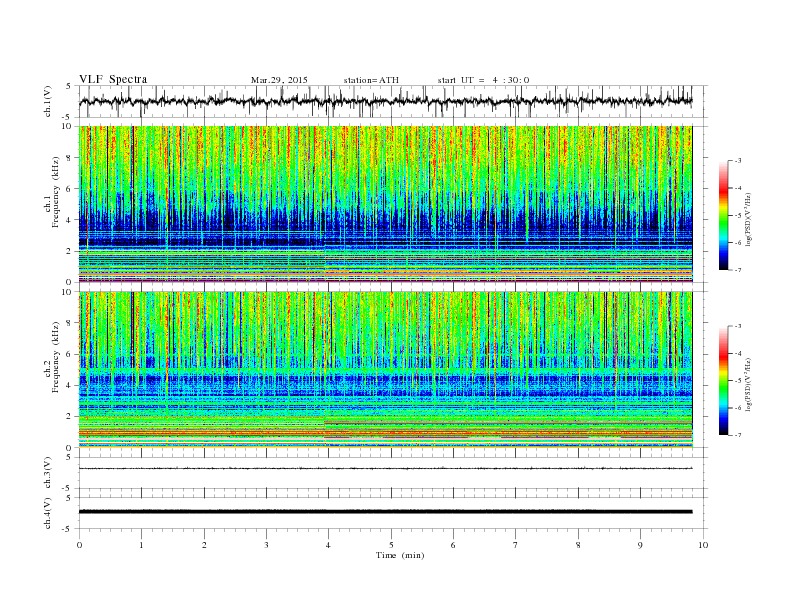Click the "3" tick on the time axis
The width and height of the screenshot is (792, 612).
click(266, 545)
